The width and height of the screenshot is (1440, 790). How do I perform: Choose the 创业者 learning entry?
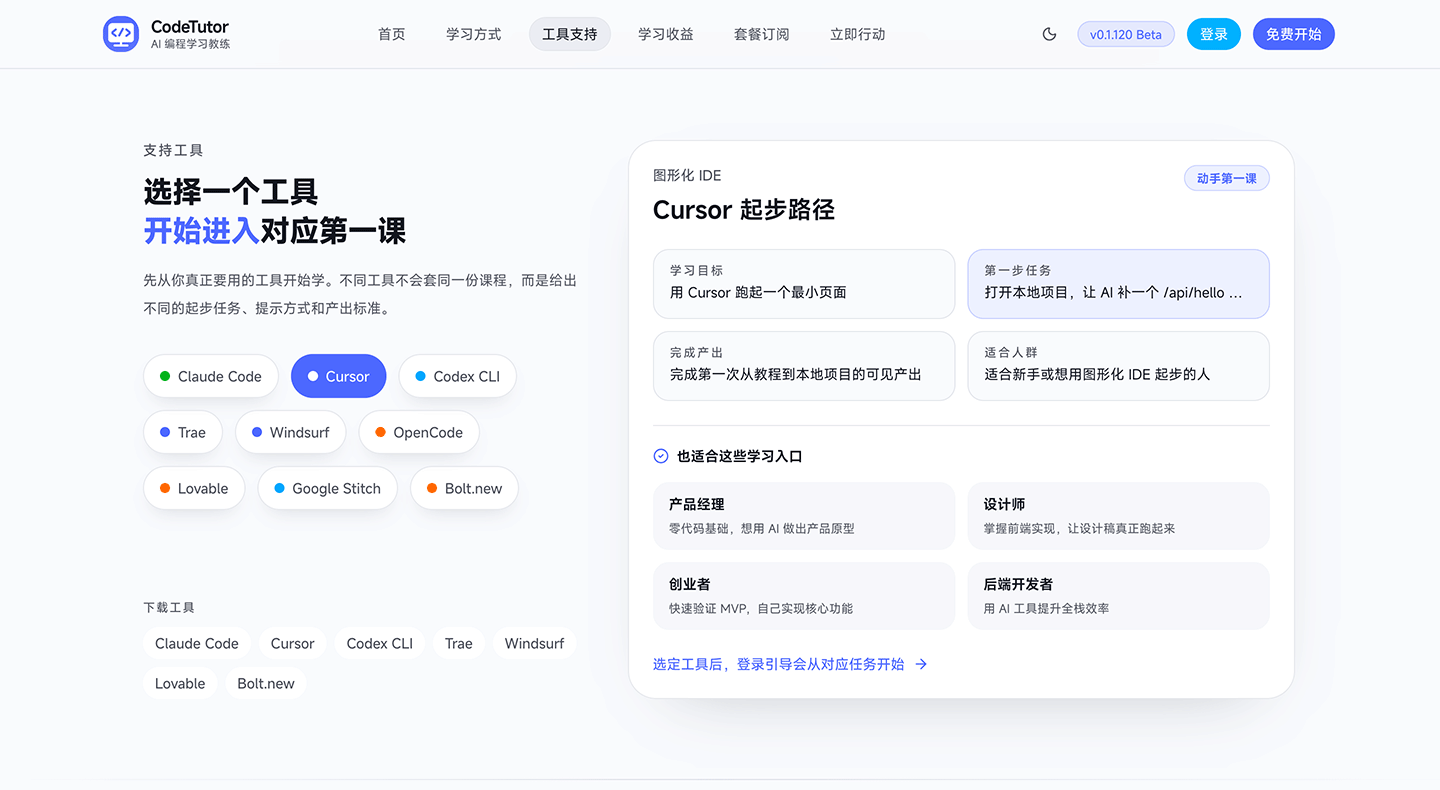tap(804, 596)
